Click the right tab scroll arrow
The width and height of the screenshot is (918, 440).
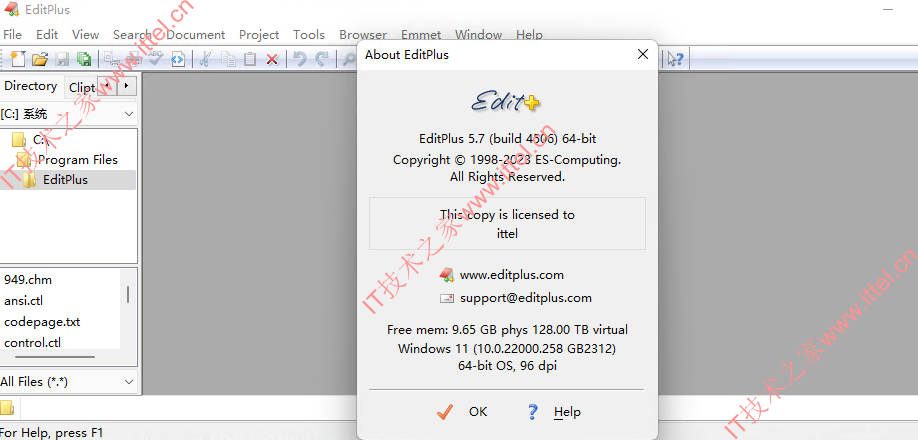pos(127,86)
